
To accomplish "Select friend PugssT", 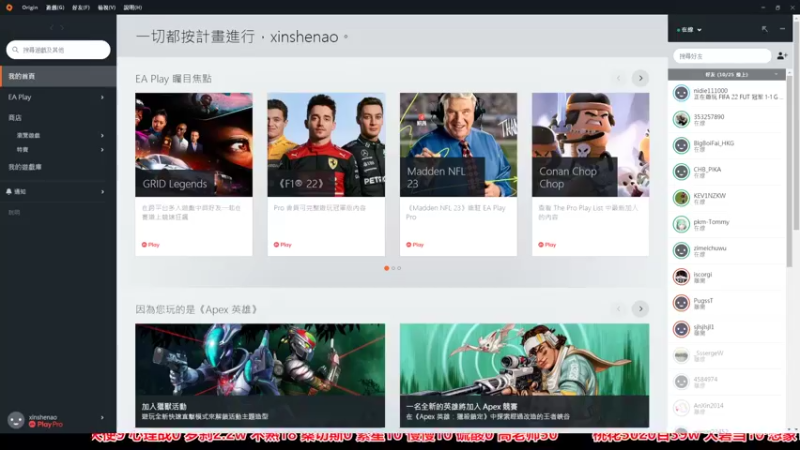I will 727,303.
